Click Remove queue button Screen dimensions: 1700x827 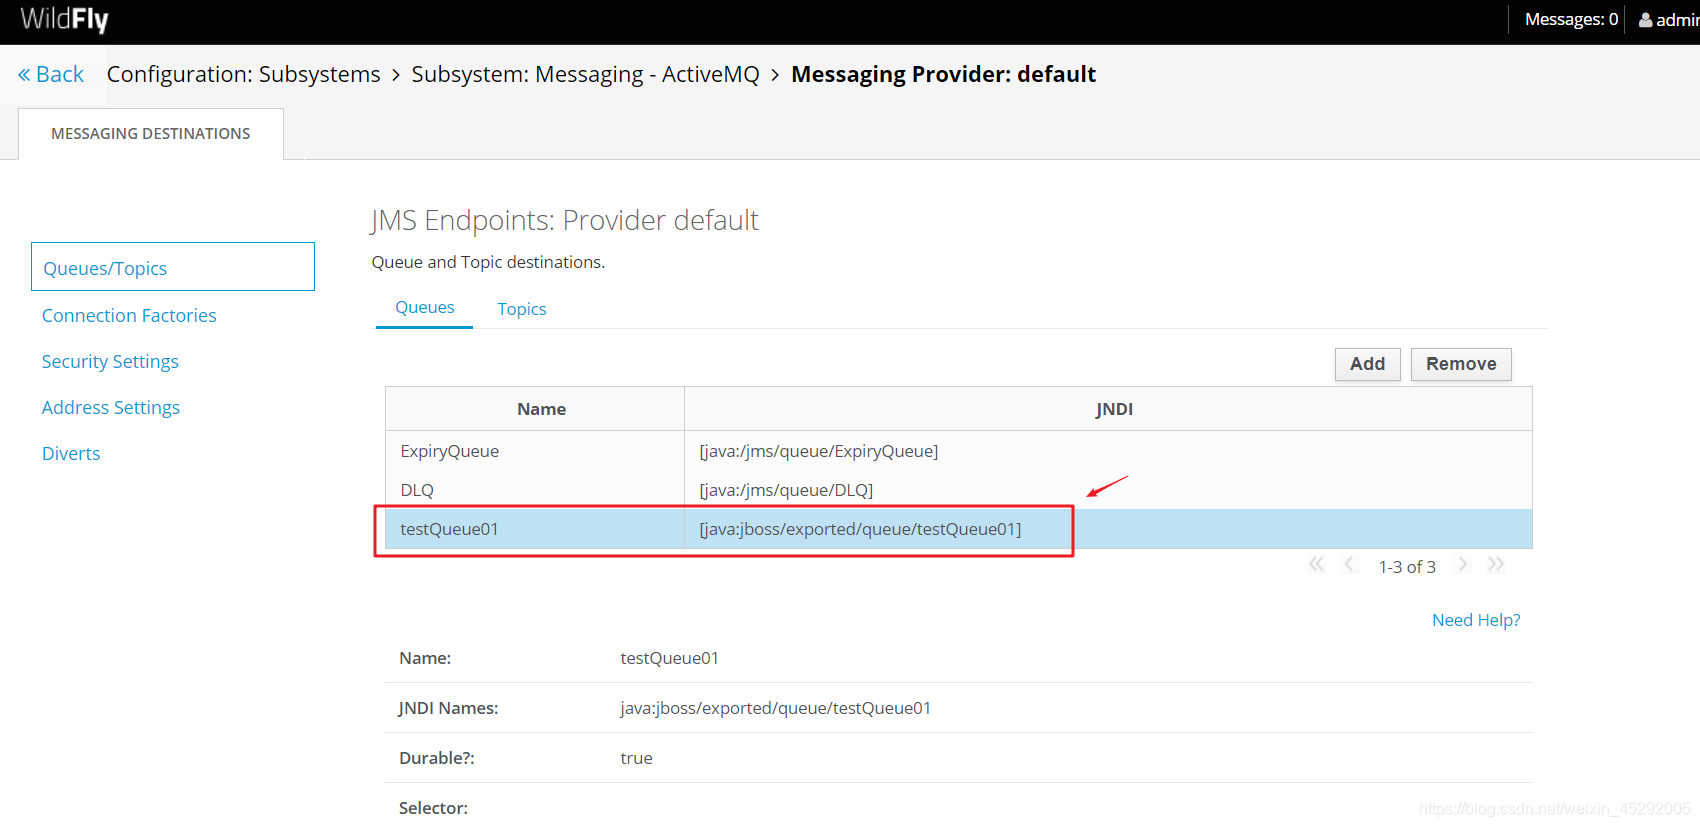point(1461,364)
